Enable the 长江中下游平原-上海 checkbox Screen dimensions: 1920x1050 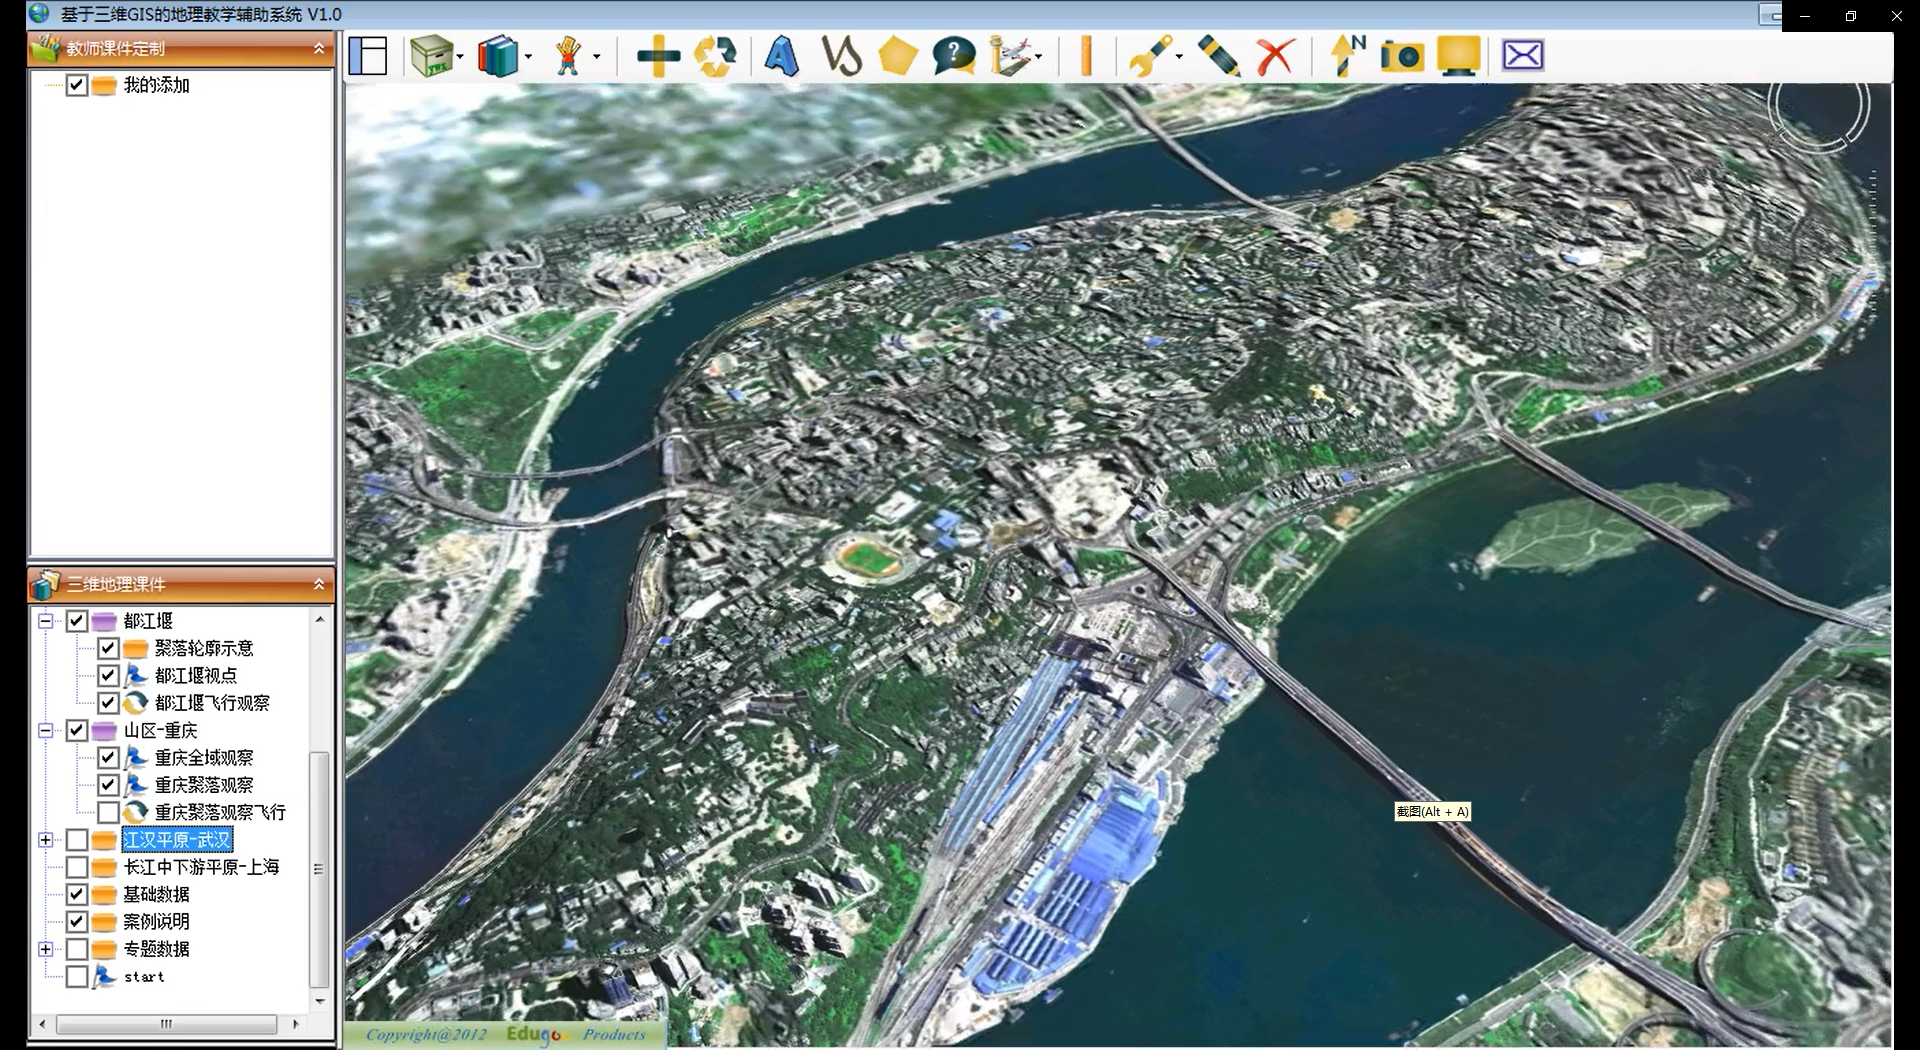[77, 867]
